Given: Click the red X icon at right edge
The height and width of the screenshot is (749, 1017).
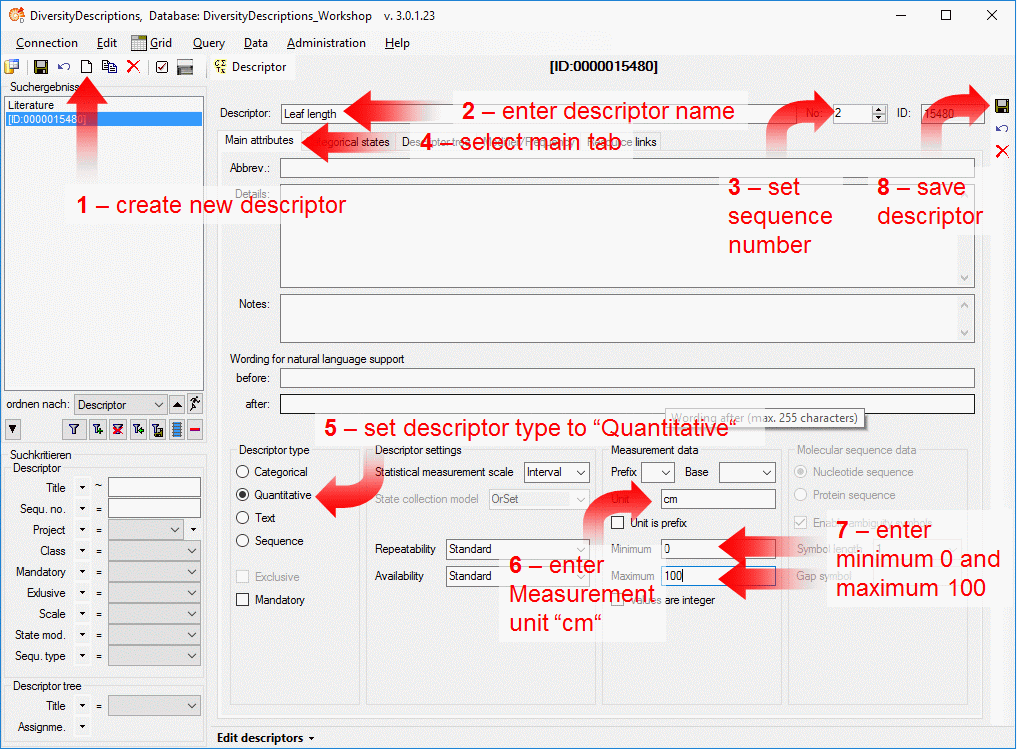Looking at the screenshot, I should 1002,151.
